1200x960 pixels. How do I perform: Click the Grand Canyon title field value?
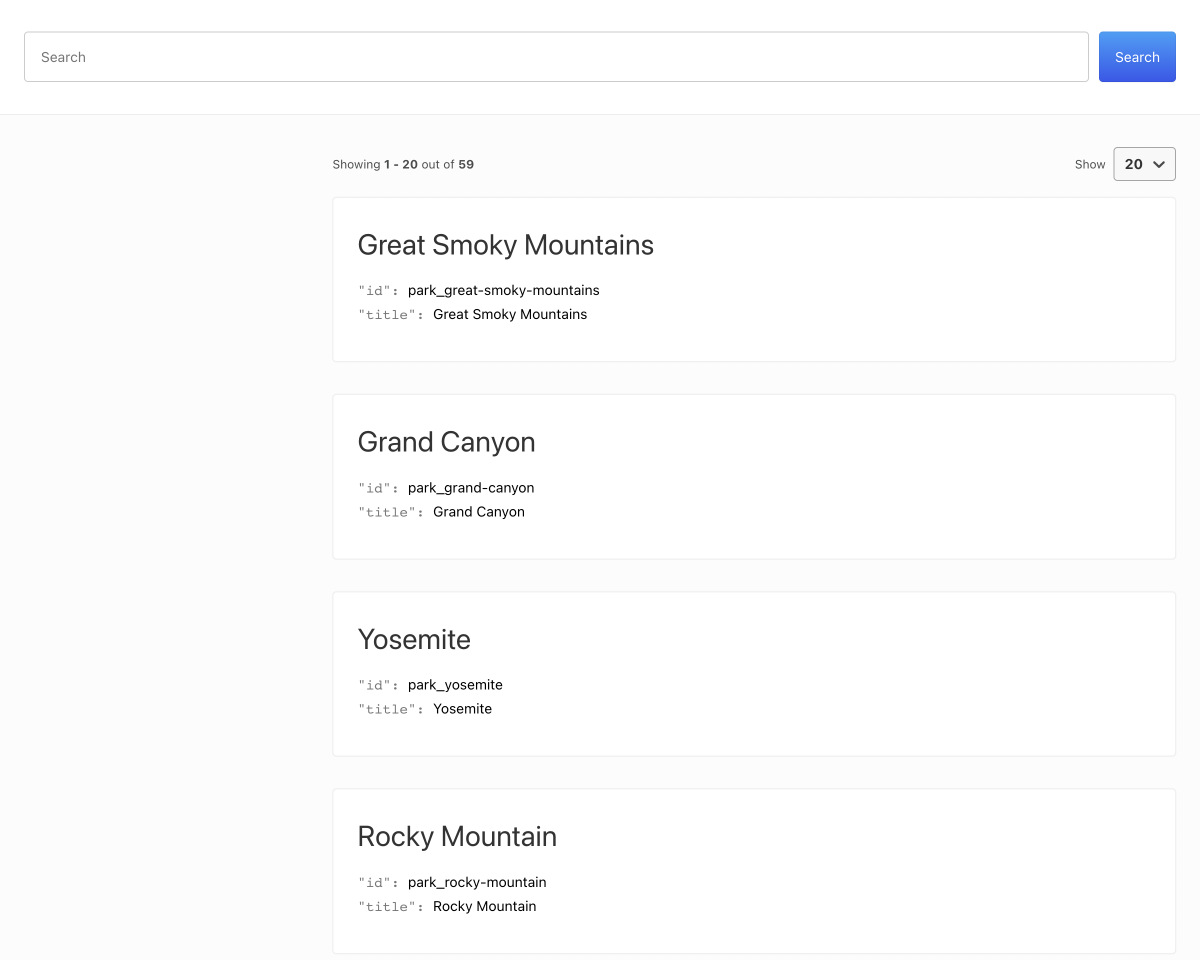coord(478,512)
